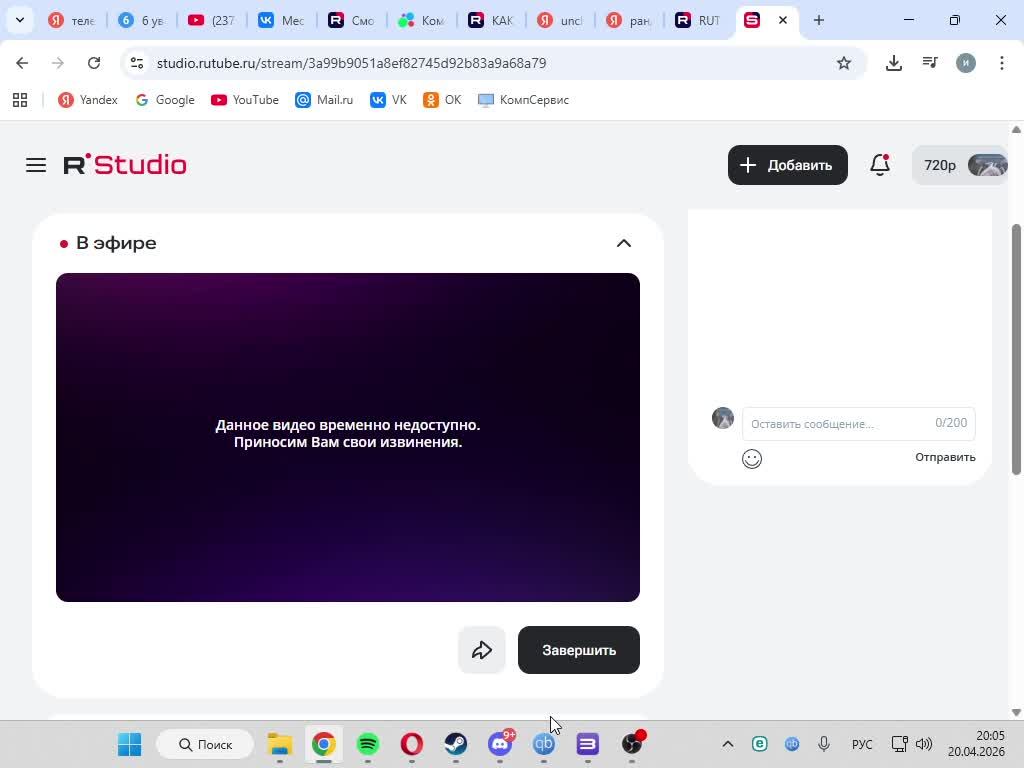Open Google bookmark
The height and width of the screenshot is (768, 1024).
pyautogui.click(x=165, y=100)
